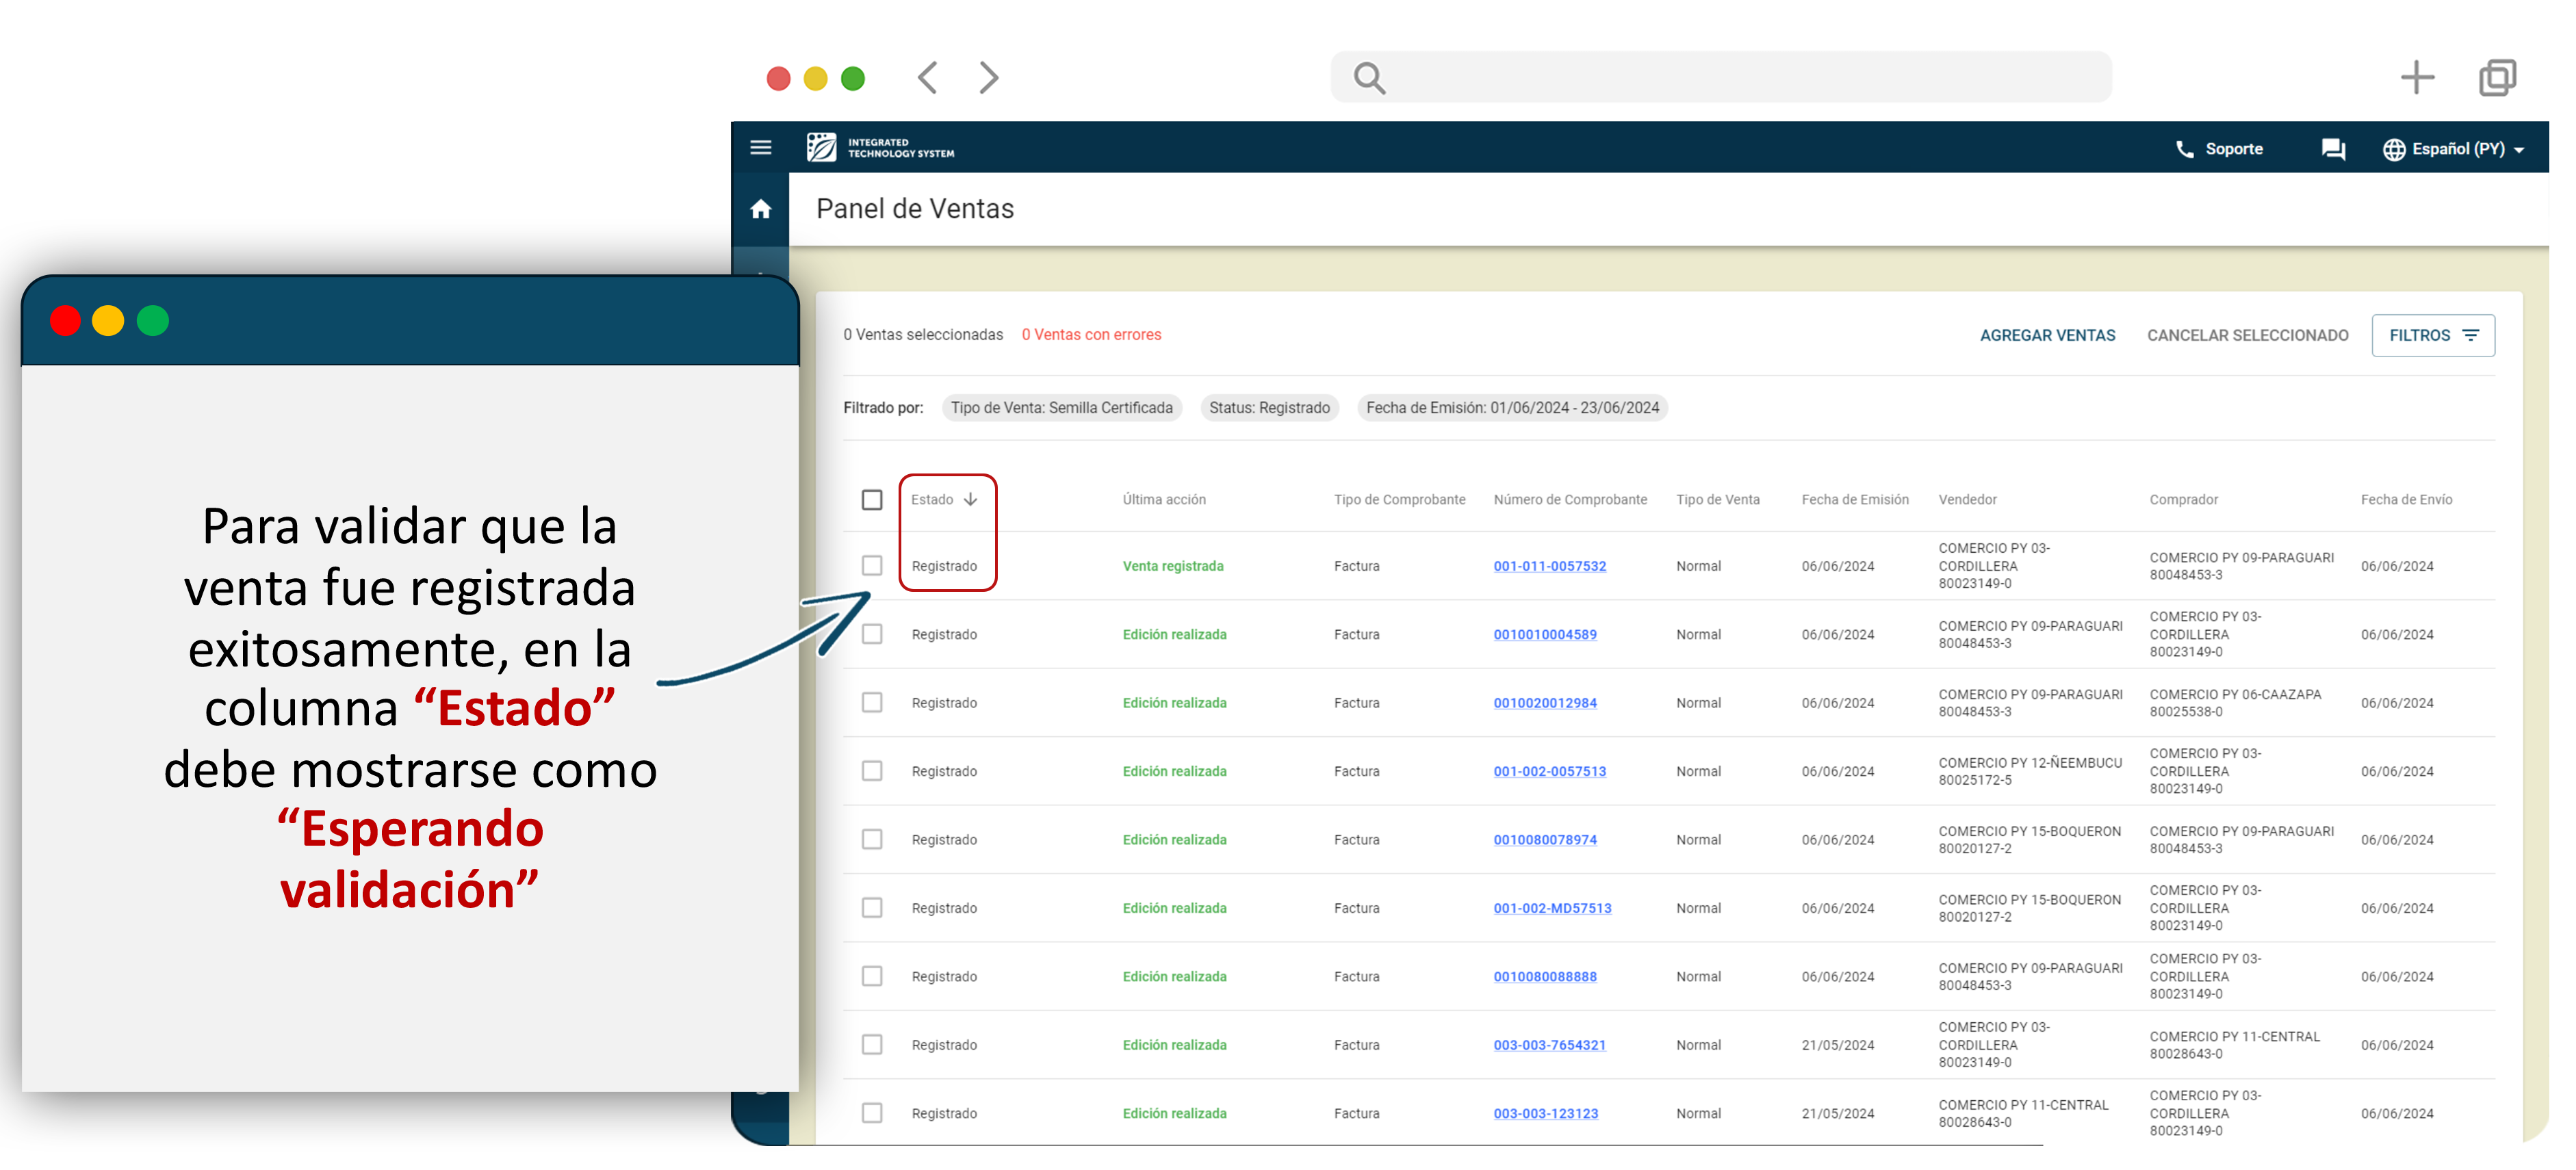The image size is (2576, 1170).
Task: Click the Soporte phone icon
Action: point(2184,149)
